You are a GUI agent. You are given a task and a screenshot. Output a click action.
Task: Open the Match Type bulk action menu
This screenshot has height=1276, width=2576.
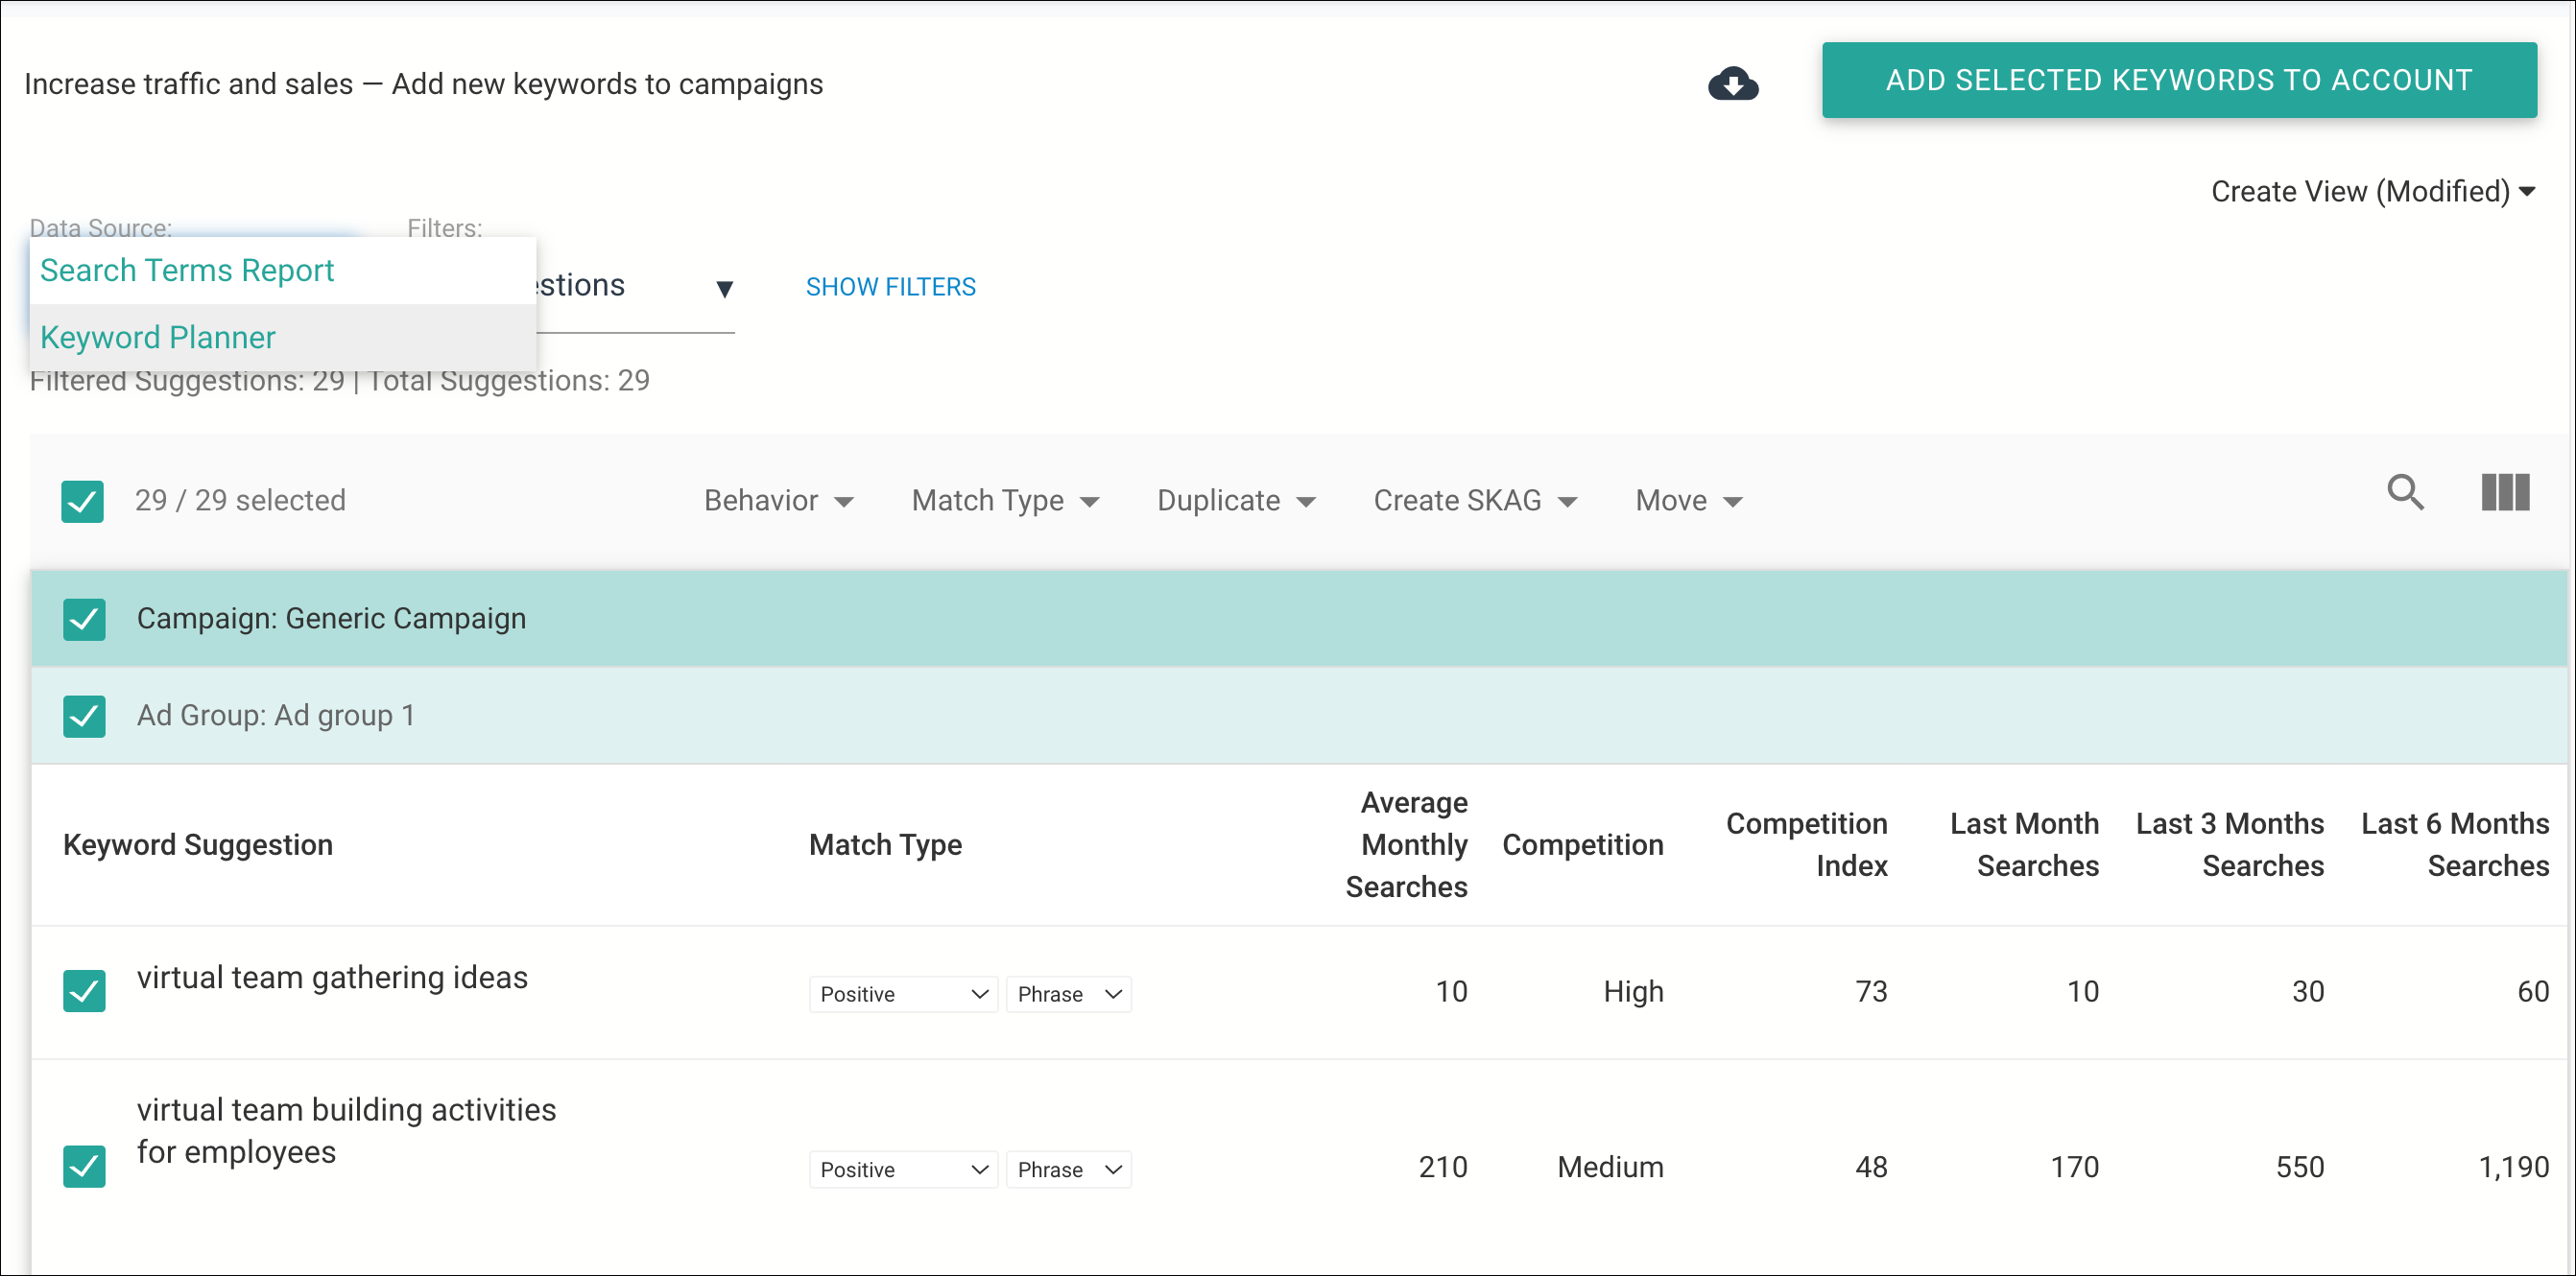tap(1005, 501)
